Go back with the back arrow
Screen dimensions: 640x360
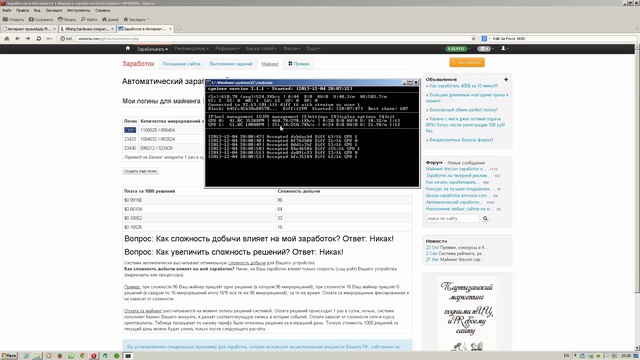(x=17, y=38)
